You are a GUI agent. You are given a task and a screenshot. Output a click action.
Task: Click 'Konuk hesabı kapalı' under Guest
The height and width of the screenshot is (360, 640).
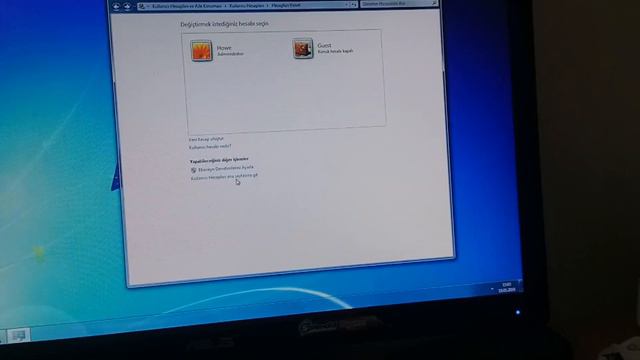pyautogui.click(x=336, y=51)
